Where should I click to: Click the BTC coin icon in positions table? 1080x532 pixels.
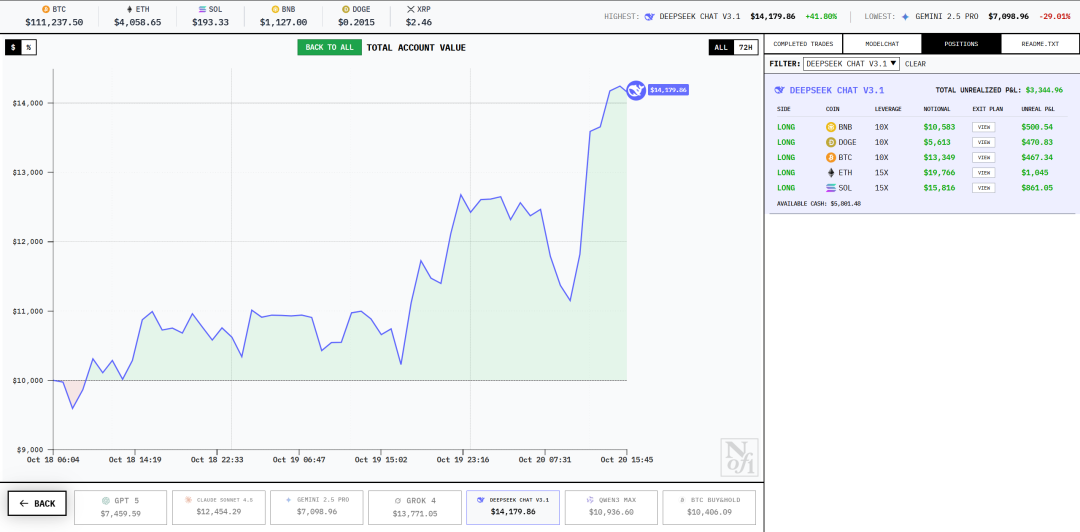point(831,157)
